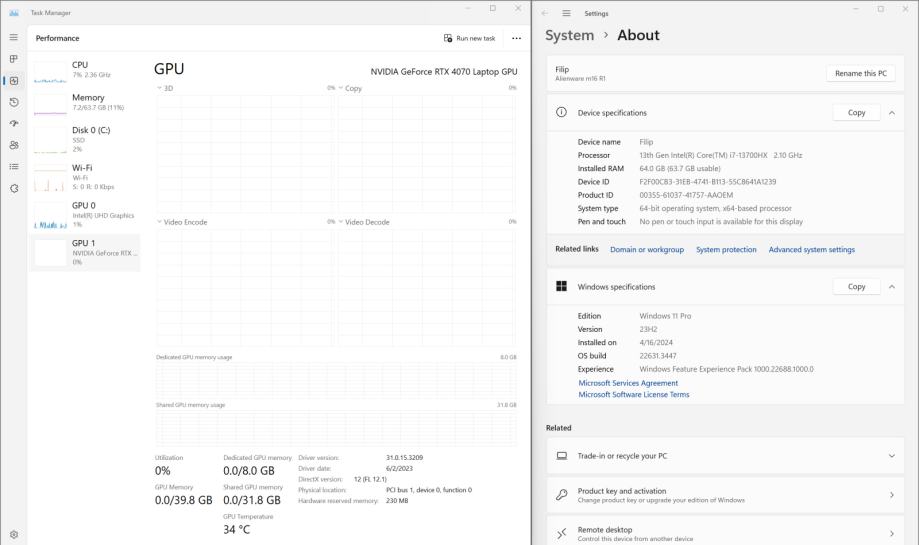Open the Details page icon

click(x=13, y=166)
